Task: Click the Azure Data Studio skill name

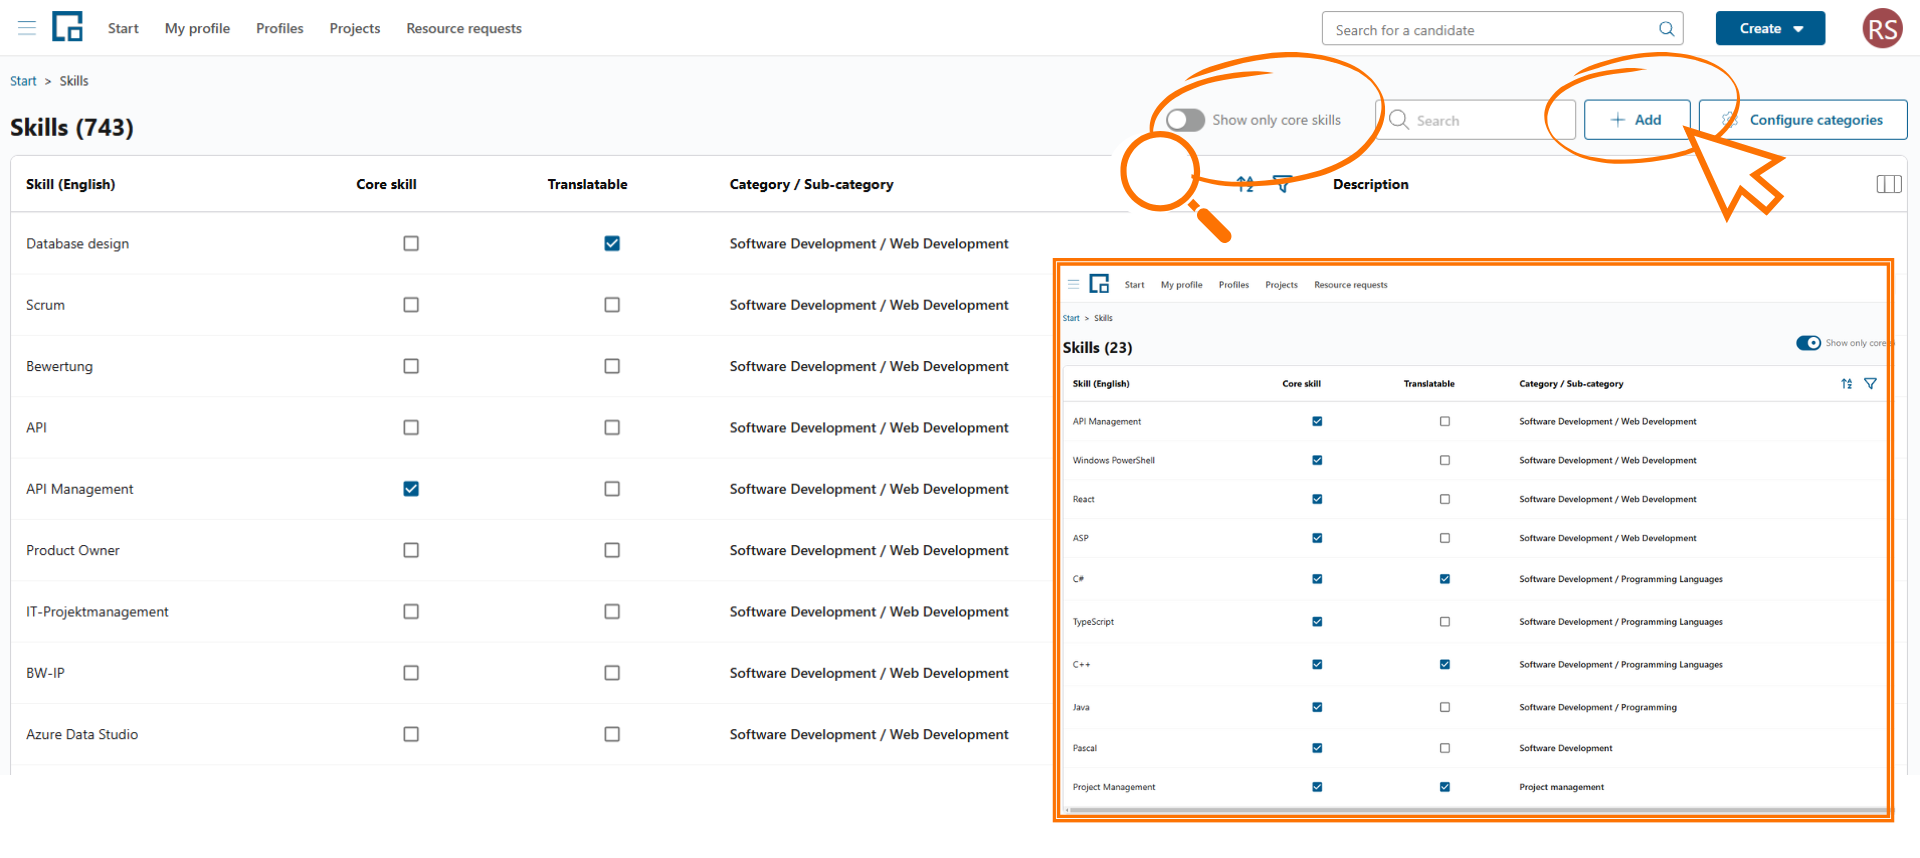Action: coord(82,734)
